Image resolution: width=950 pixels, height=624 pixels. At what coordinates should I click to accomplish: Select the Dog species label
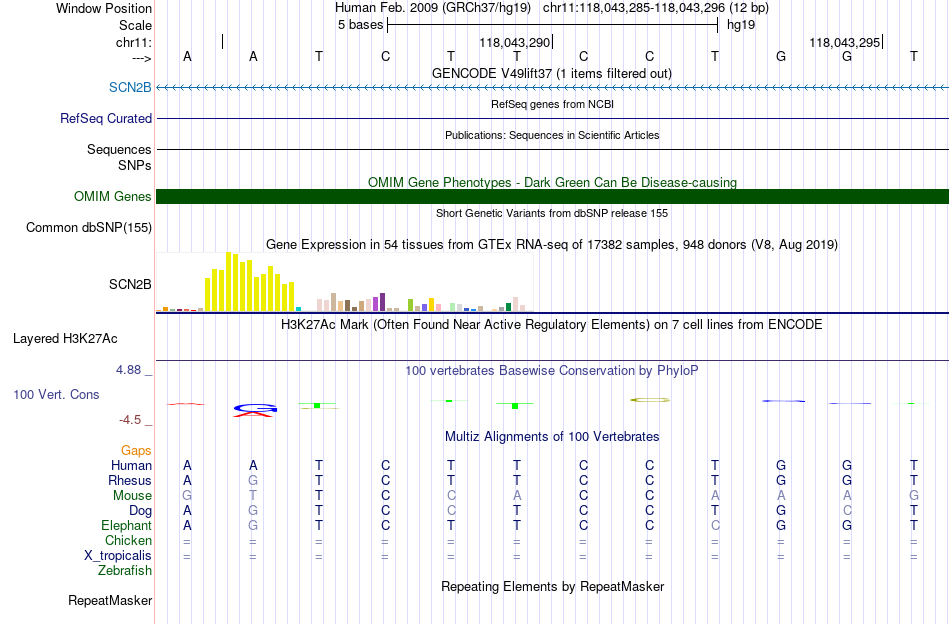coord(140,511)
